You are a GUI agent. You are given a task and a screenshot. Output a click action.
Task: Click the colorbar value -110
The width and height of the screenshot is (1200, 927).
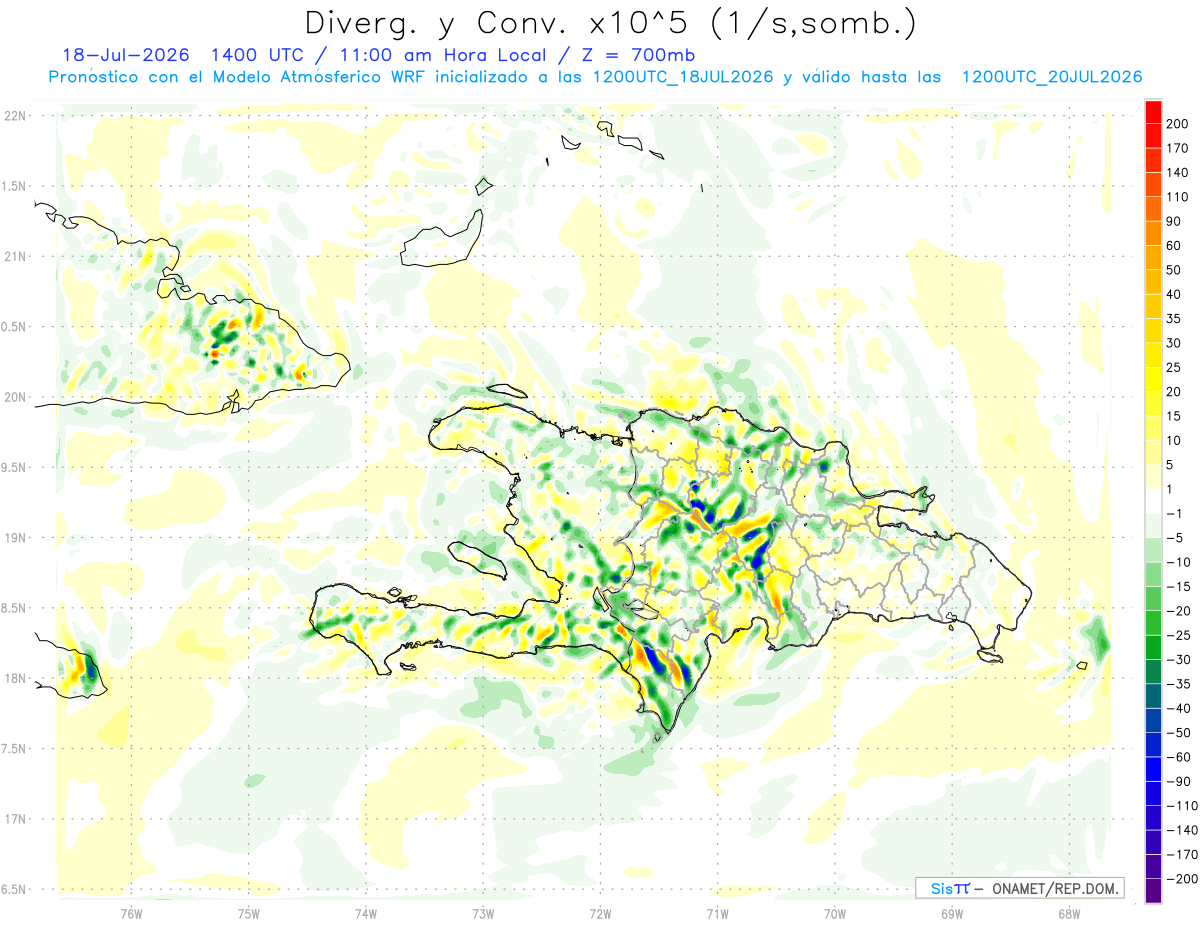pos(1184,806)
